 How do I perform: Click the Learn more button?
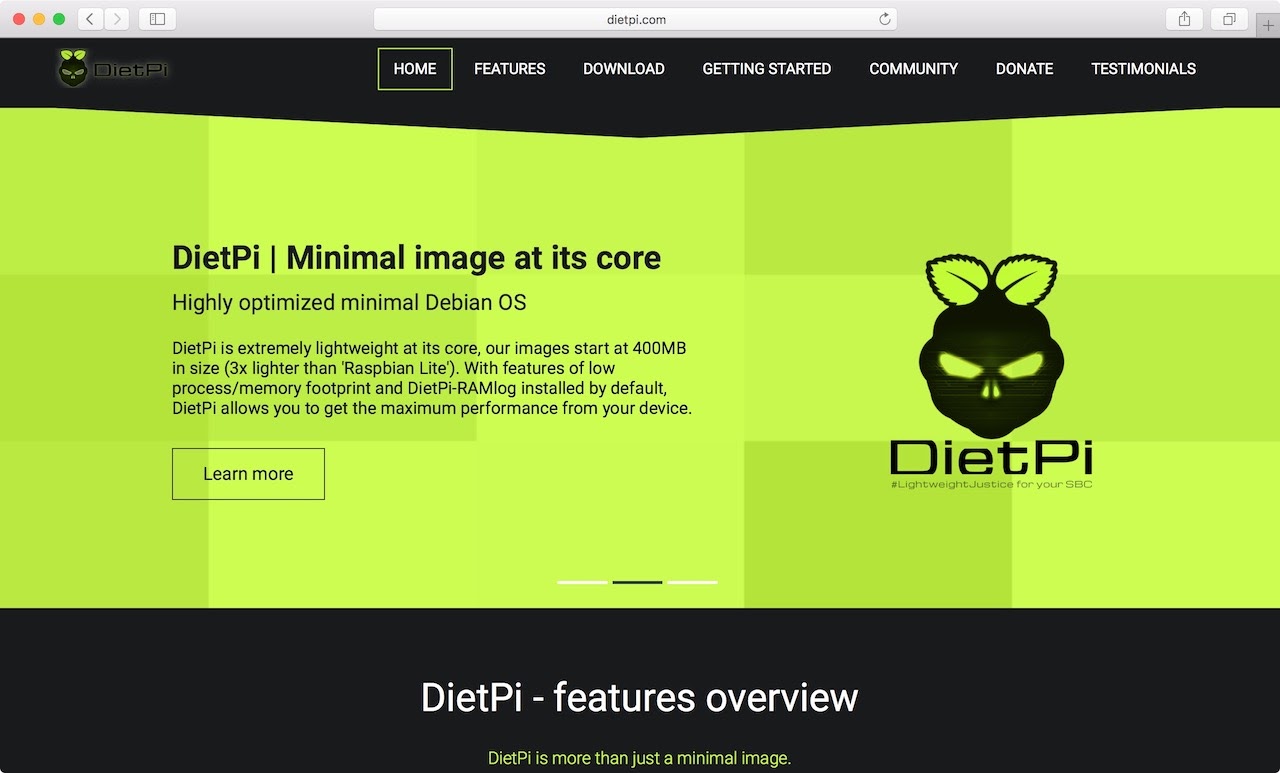click(248, 474)
